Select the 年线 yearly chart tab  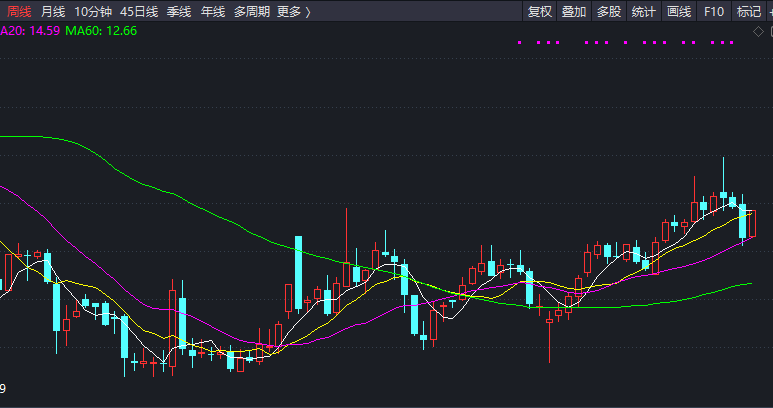[213, 11]
